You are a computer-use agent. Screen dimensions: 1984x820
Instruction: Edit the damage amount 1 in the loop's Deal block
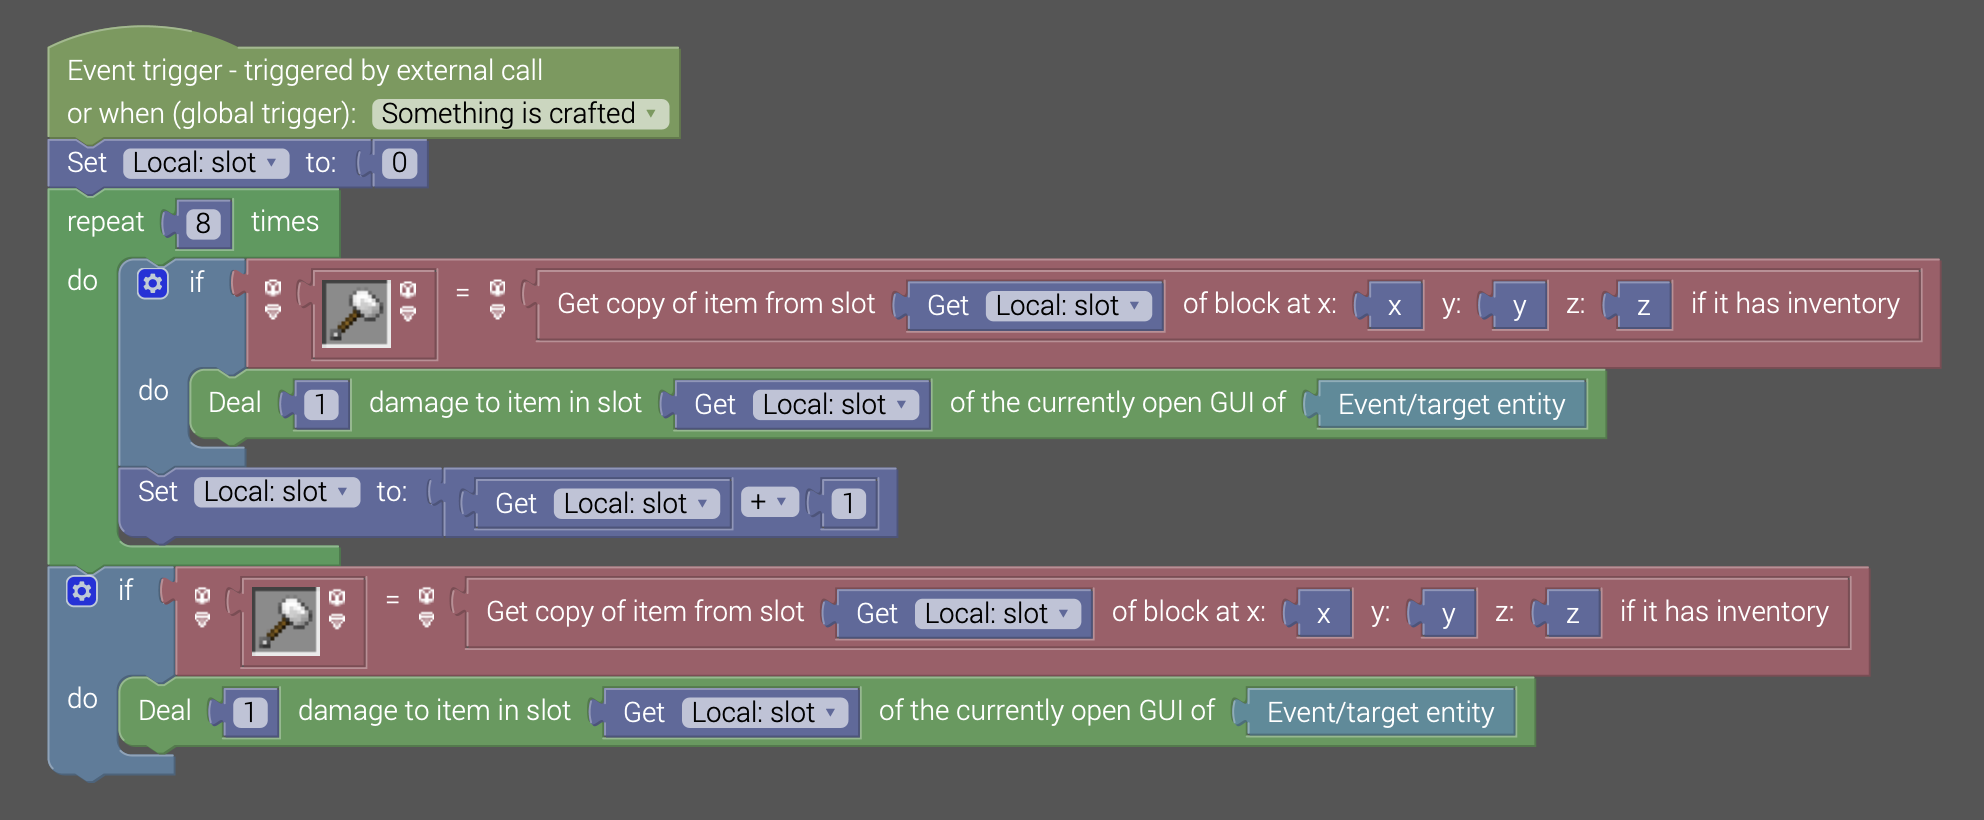[x=321, y=404]
